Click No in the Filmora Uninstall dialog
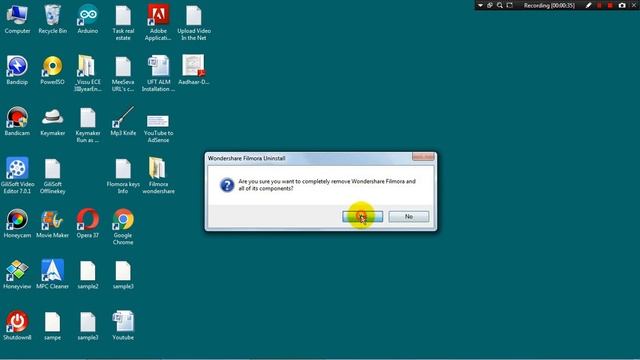This screenshot has height=360, width=640. [409, 216]
